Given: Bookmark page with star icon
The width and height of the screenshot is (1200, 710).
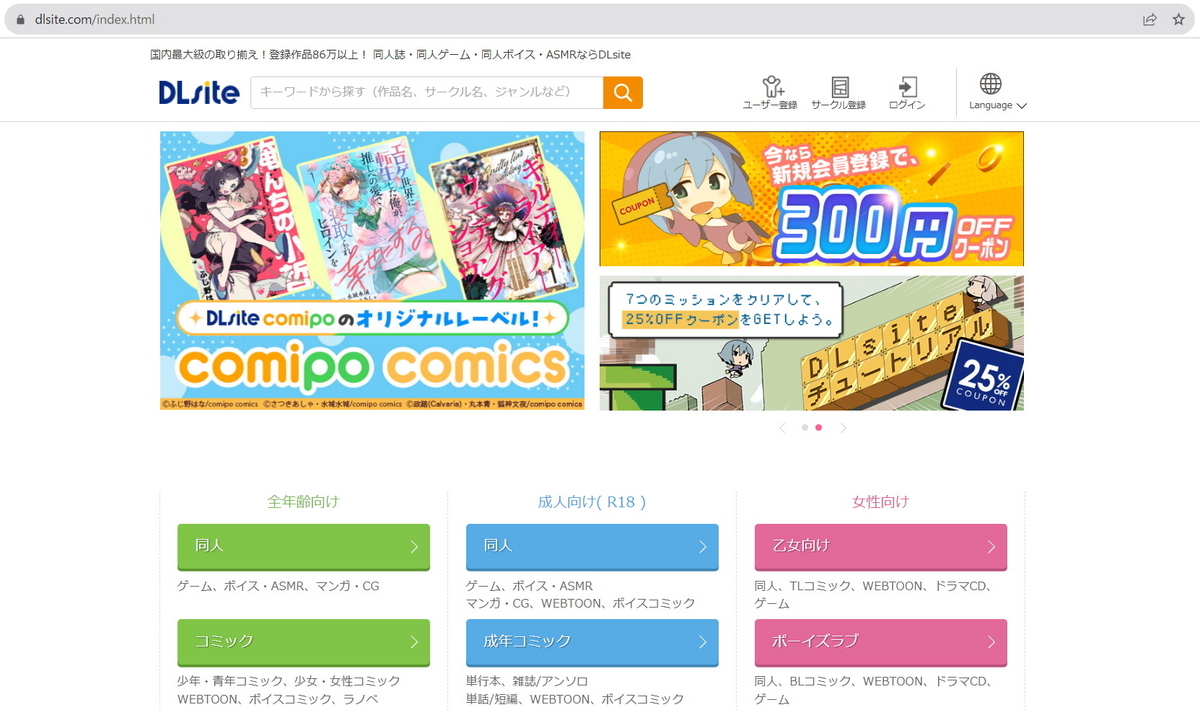Looking at the screenshot, I should point(1178,19).
